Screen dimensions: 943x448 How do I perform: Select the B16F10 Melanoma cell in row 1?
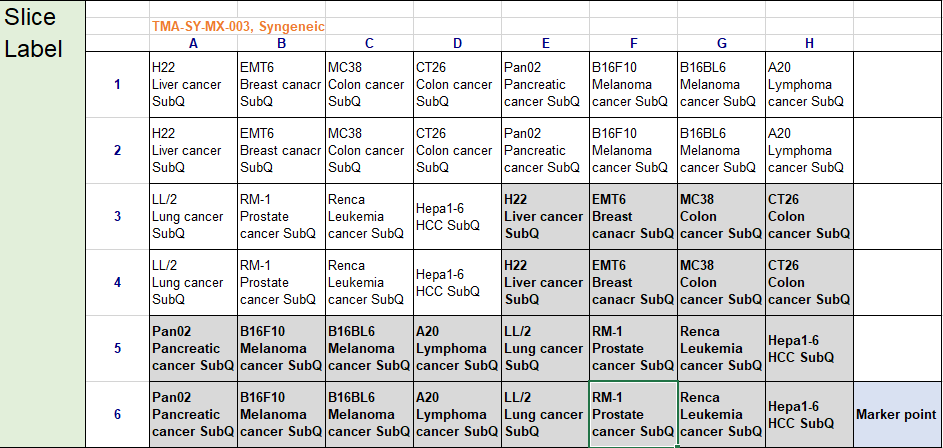(x=633, y=84)
